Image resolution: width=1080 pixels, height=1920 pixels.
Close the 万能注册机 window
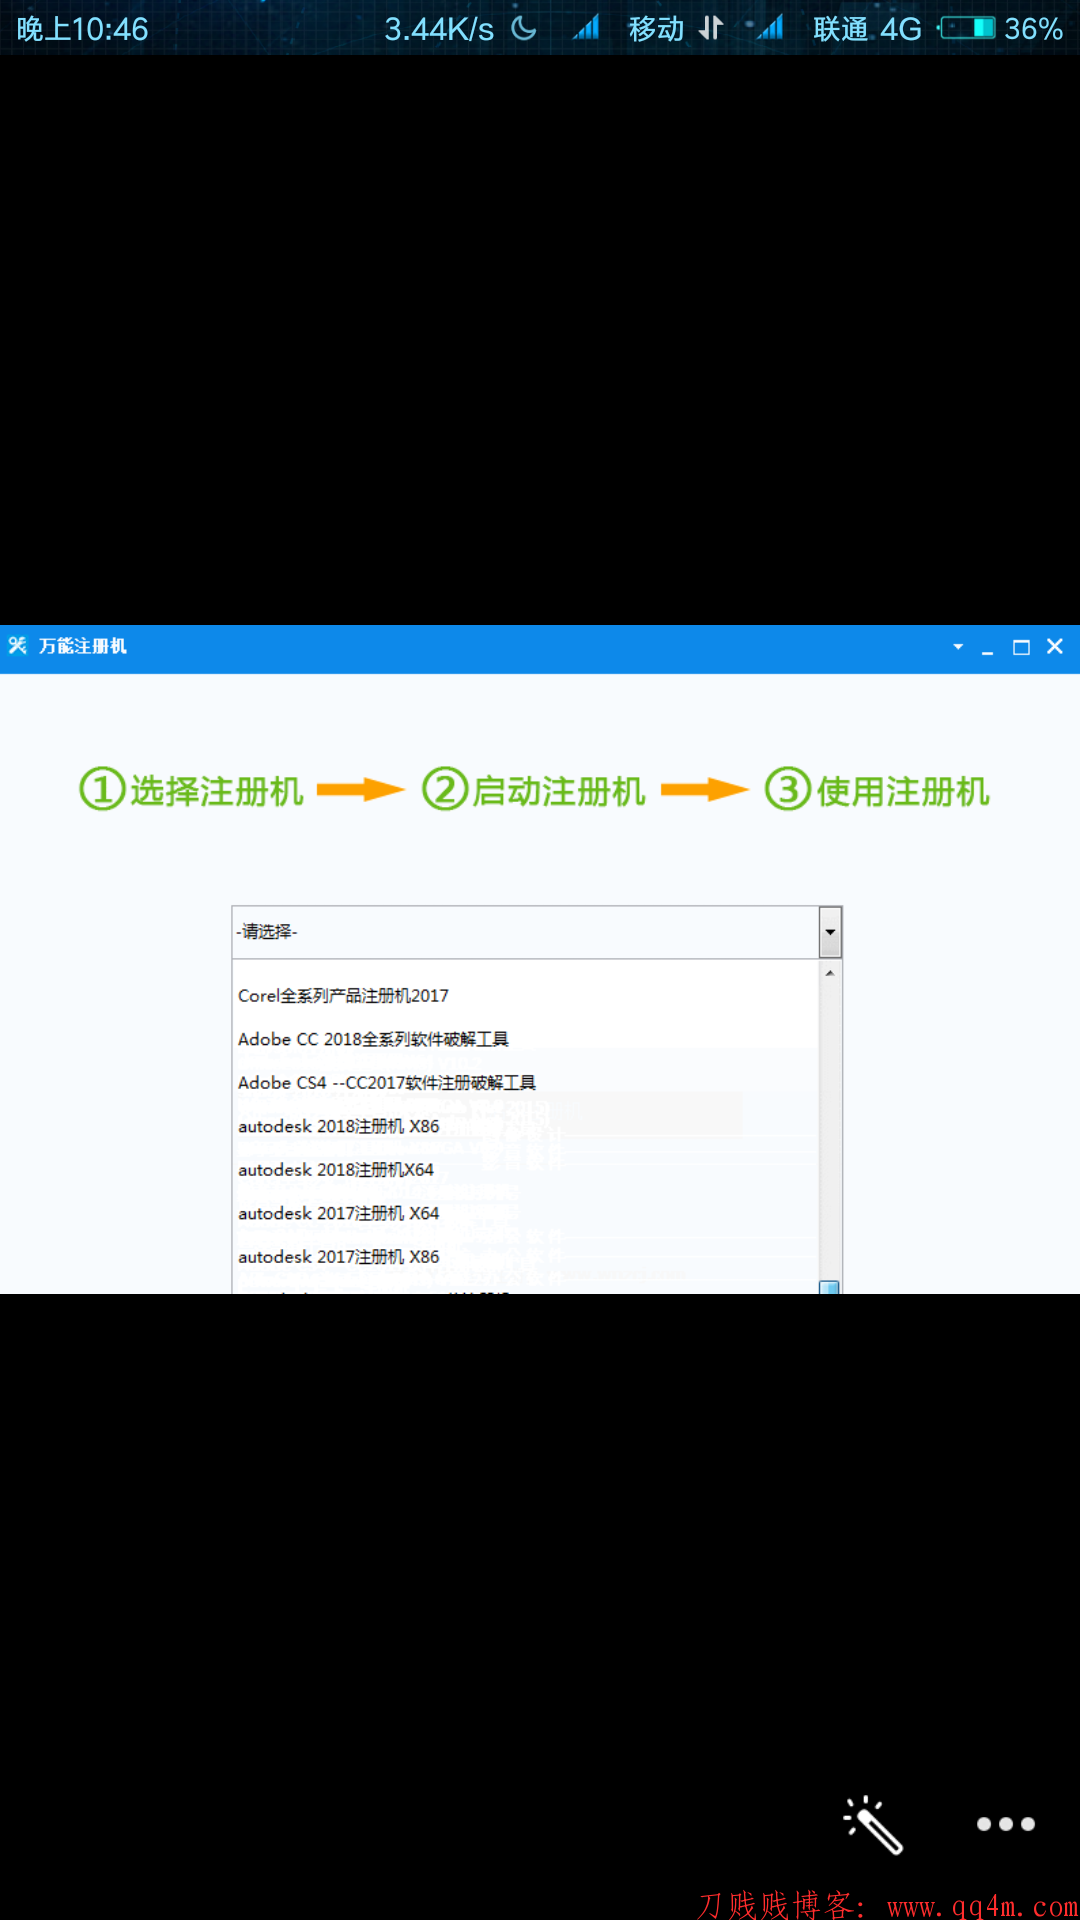(1055, 647)
